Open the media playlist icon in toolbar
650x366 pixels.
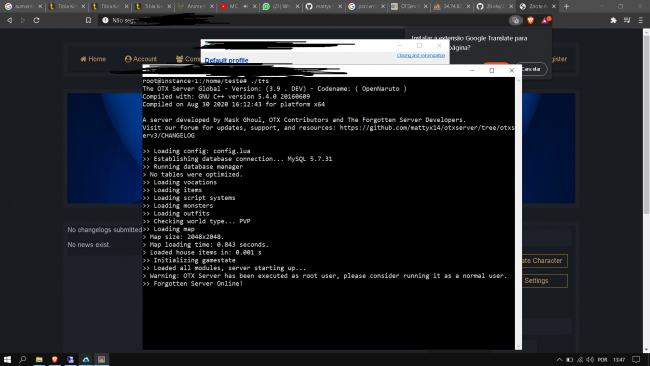(627, 20)
